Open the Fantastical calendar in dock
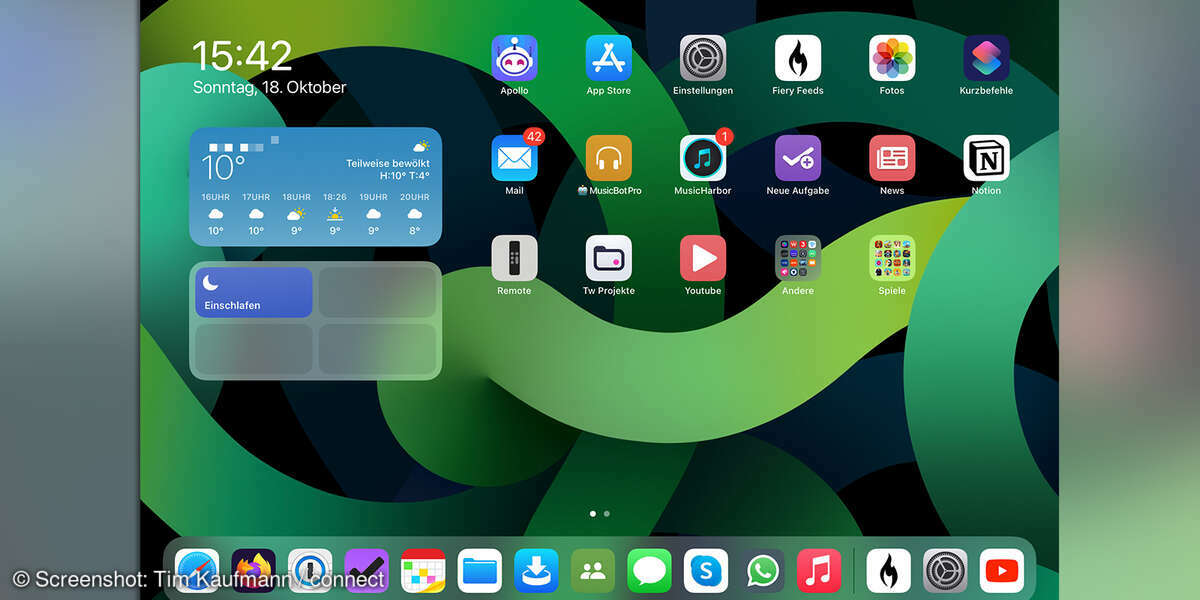 point(423,571)
